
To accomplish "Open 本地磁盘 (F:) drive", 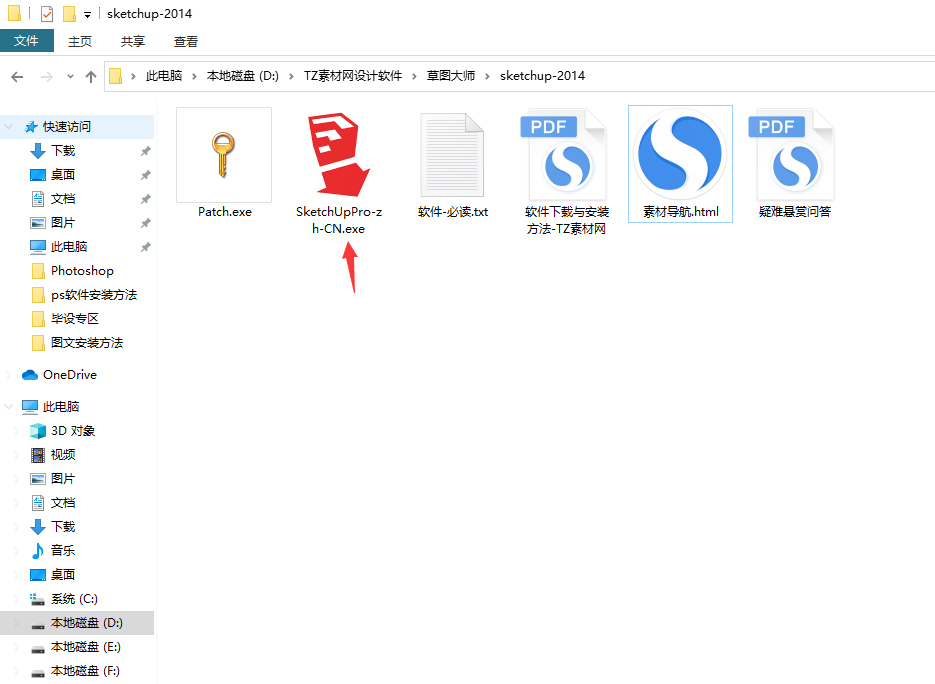I will tap(85, 671).
